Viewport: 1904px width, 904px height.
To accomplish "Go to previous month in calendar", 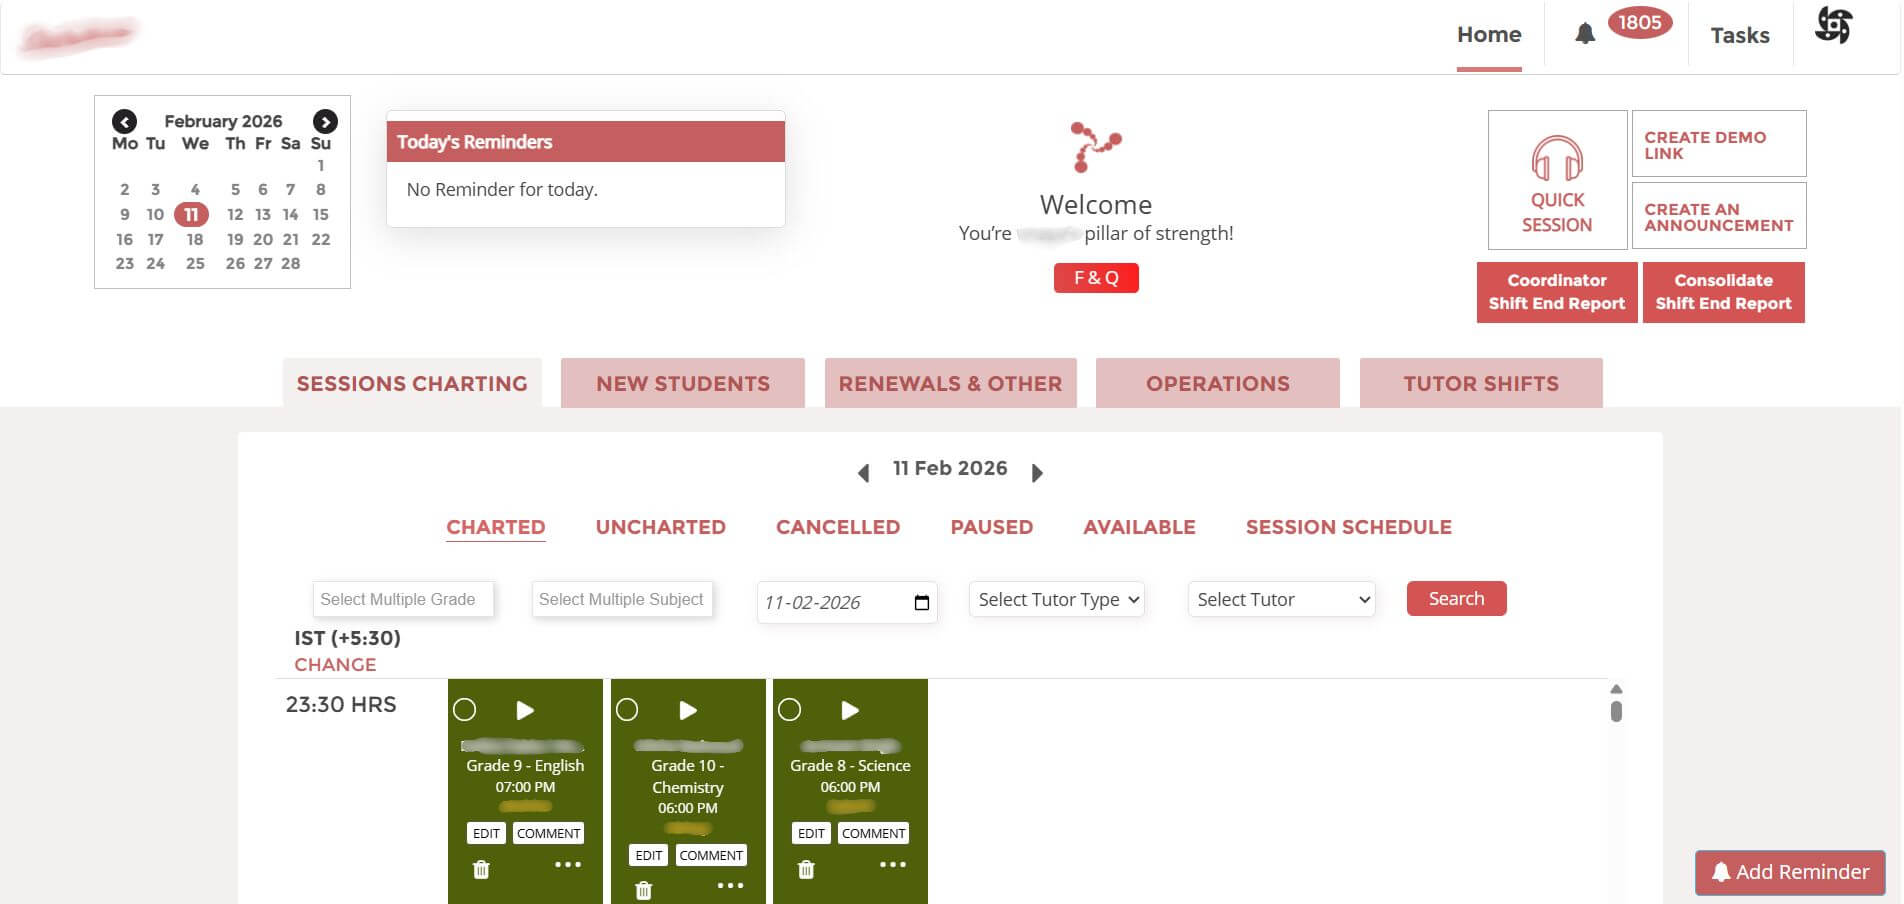I will coord(124,121).
